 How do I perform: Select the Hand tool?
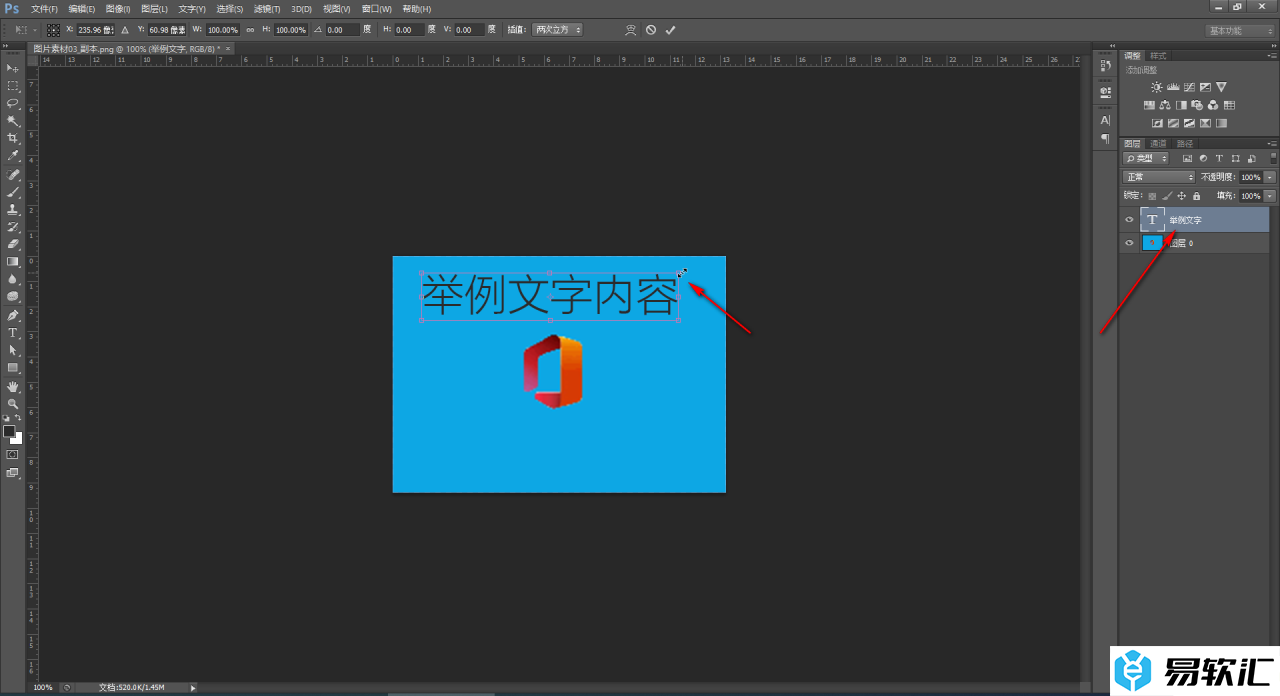pos(13,386)
